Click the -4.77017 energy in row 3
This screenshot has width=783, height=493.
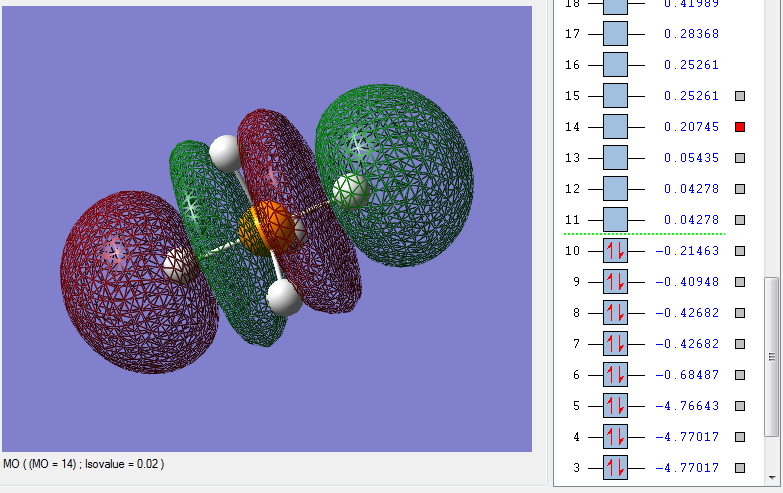687,468
